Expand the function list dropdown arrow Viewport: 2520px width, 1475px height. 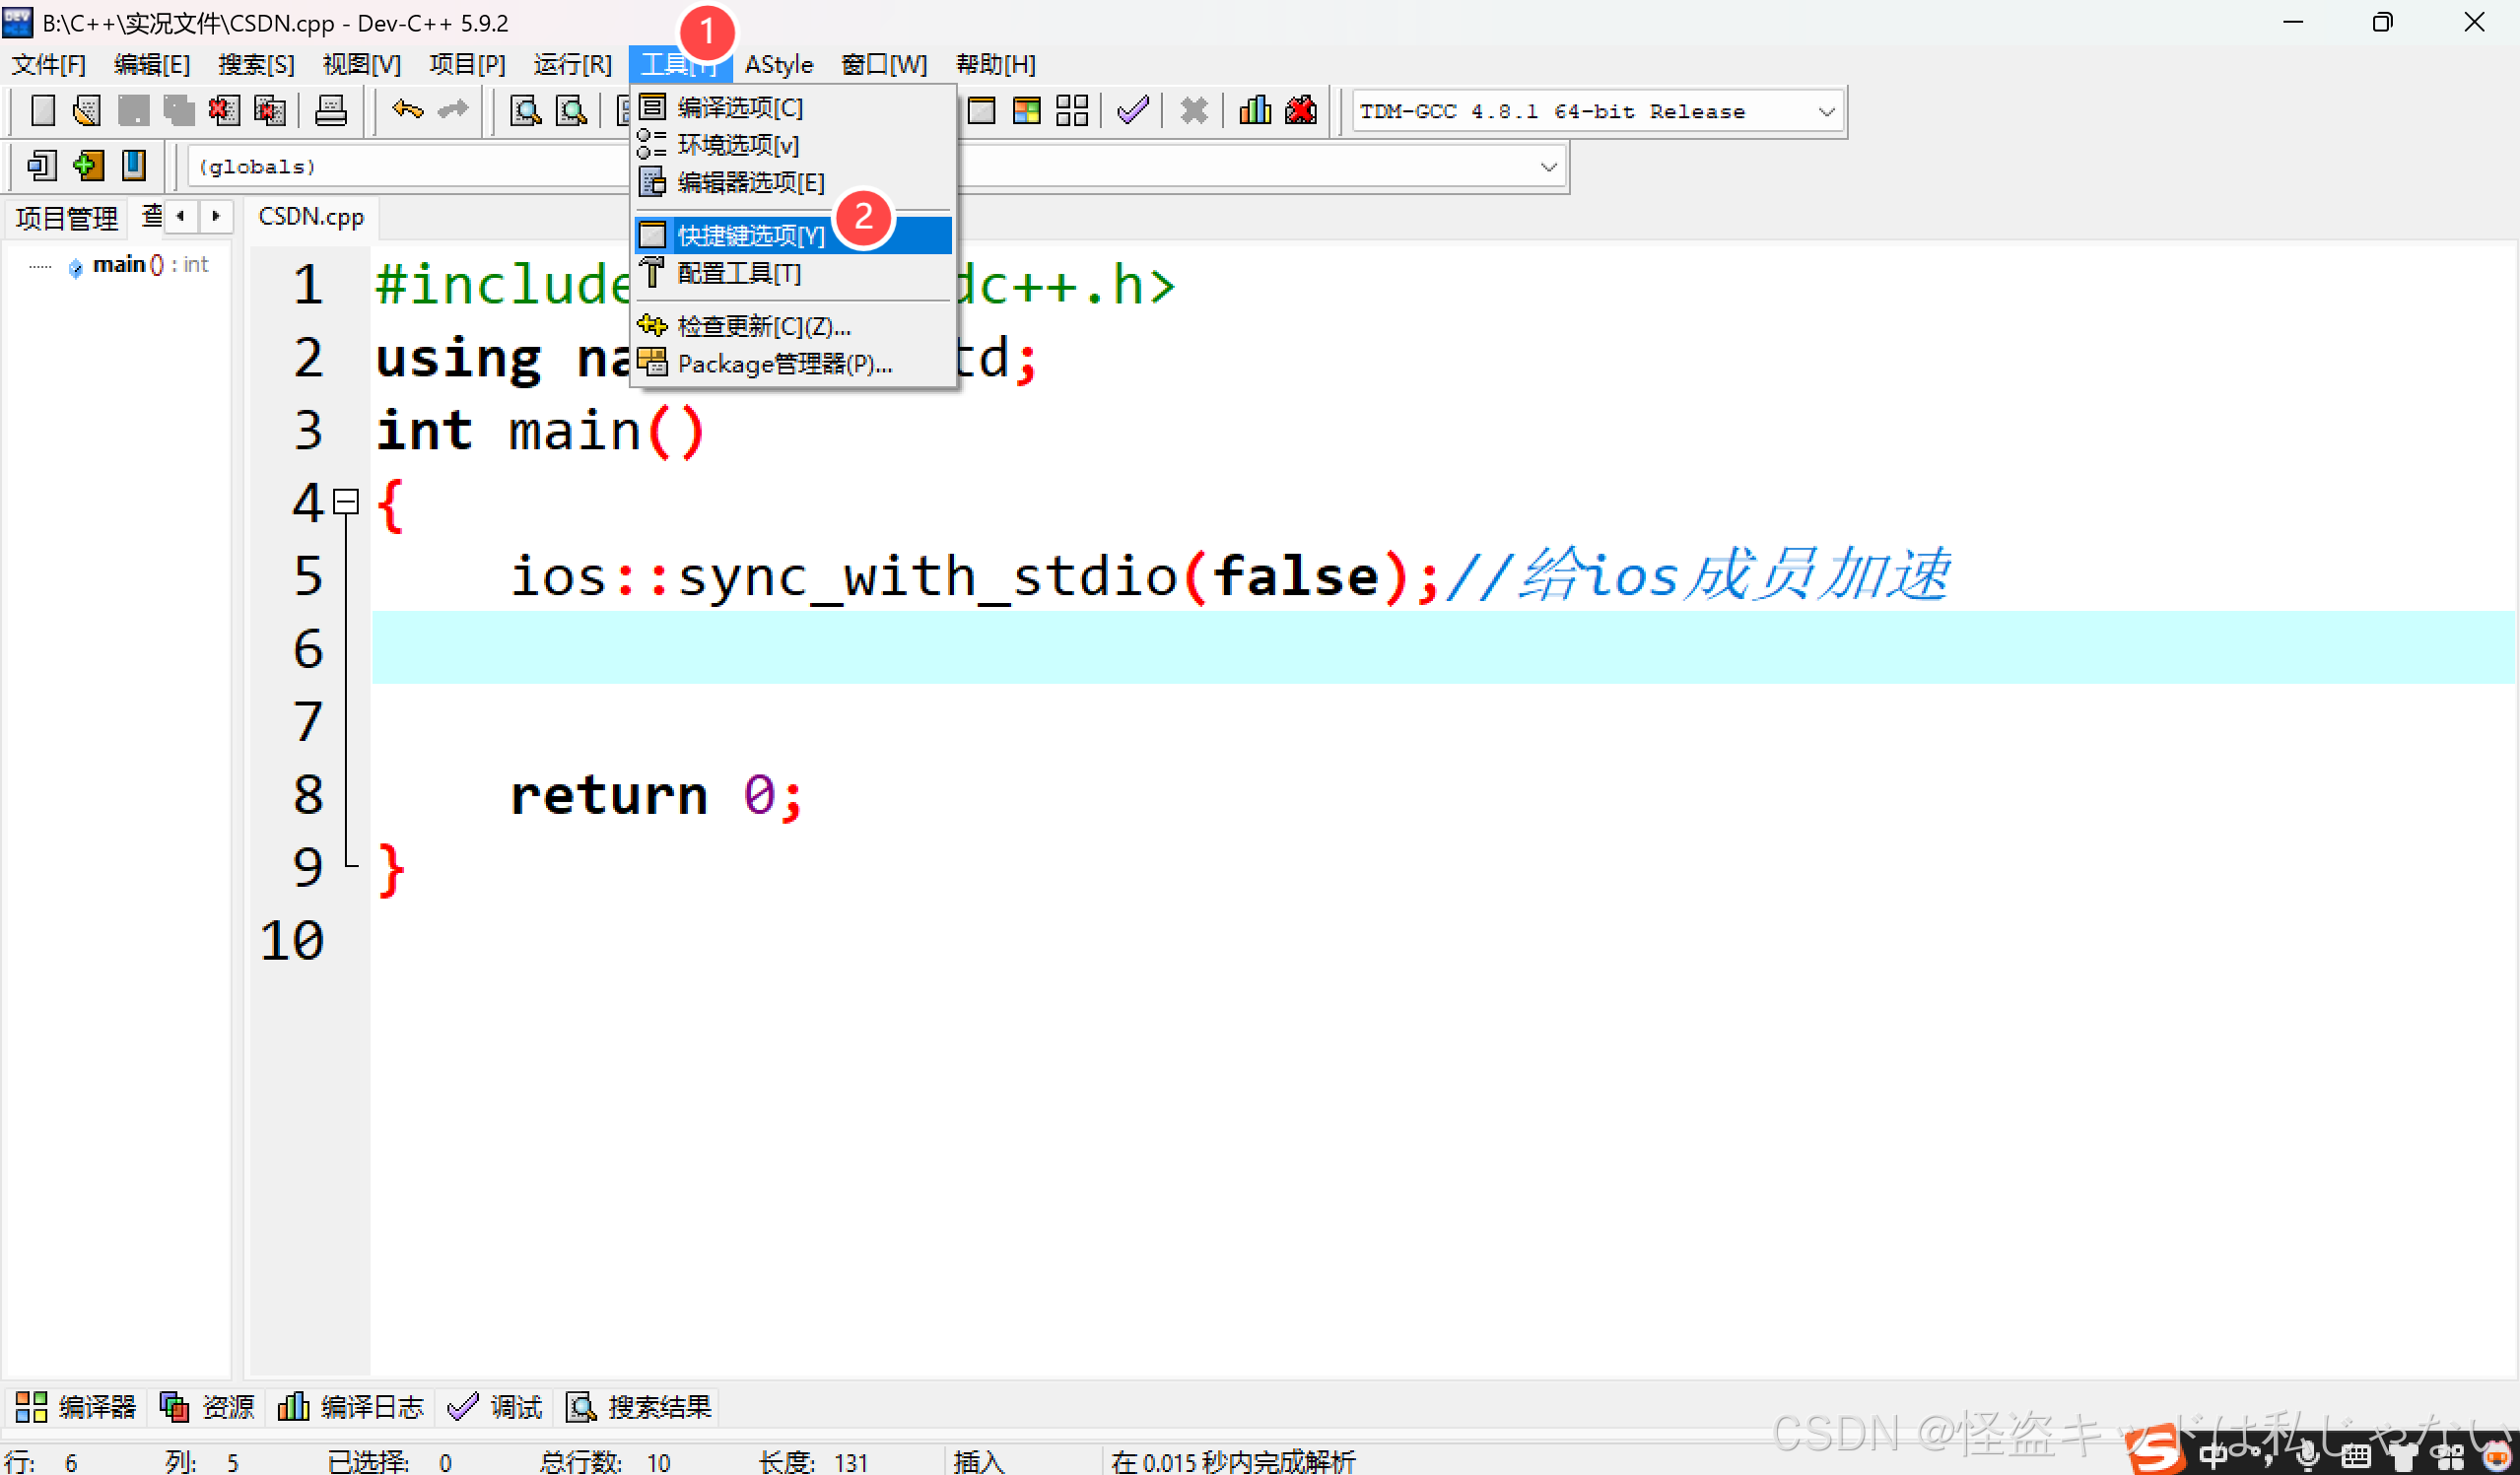coord(1548,166)
